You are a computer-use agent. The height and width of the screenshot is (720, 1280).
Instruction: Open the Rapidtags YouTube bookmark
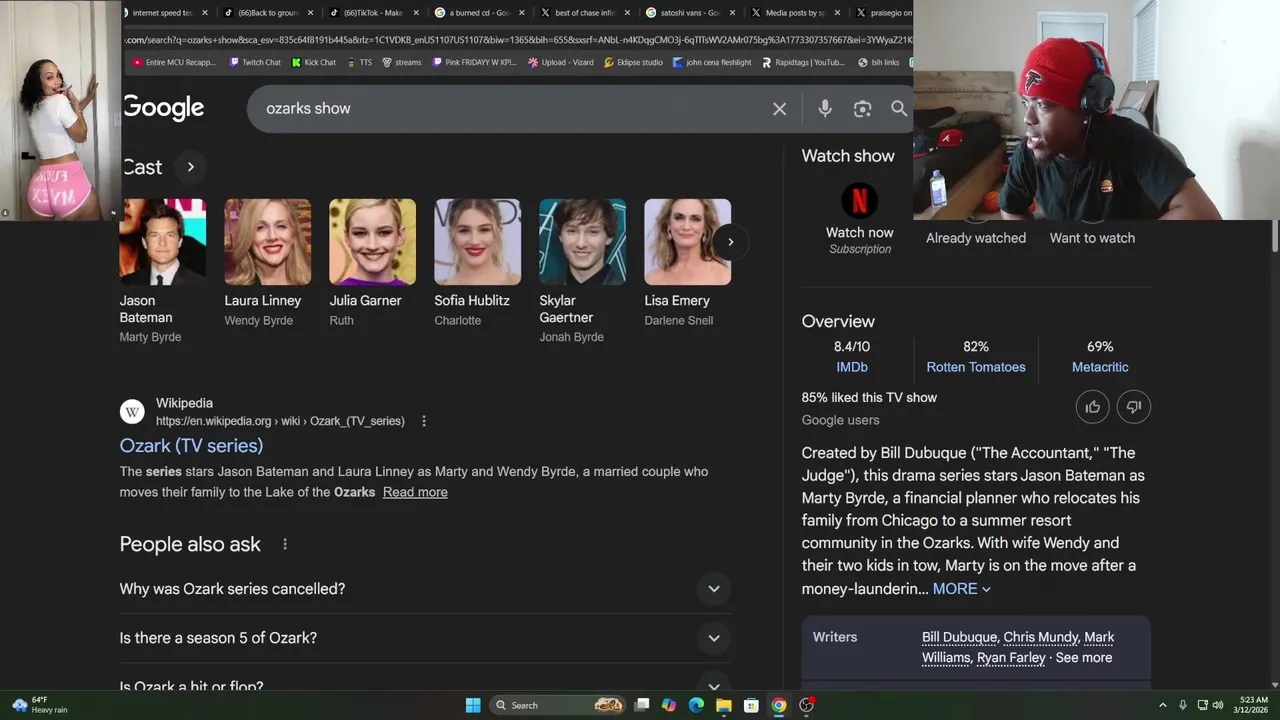pyautogui.click(x=803, y=62)
